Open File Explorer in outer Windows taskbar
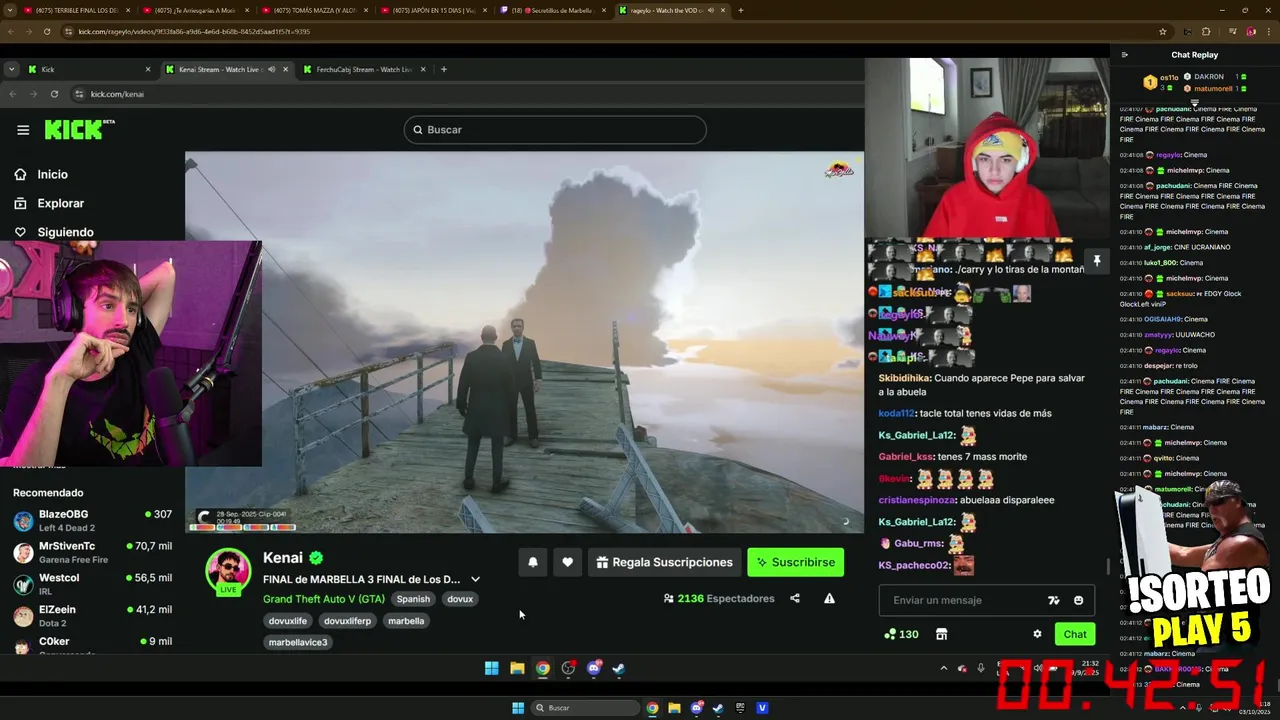This screenshot has width=1280, height=720. 674,708
